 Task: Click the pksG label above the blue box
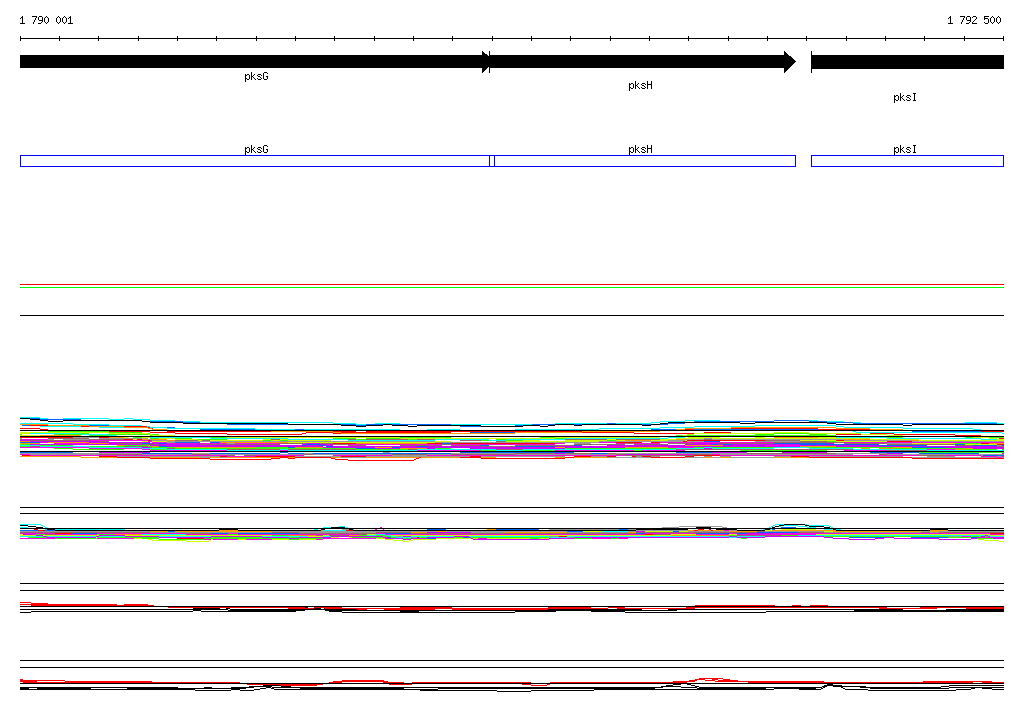point(256,149)
